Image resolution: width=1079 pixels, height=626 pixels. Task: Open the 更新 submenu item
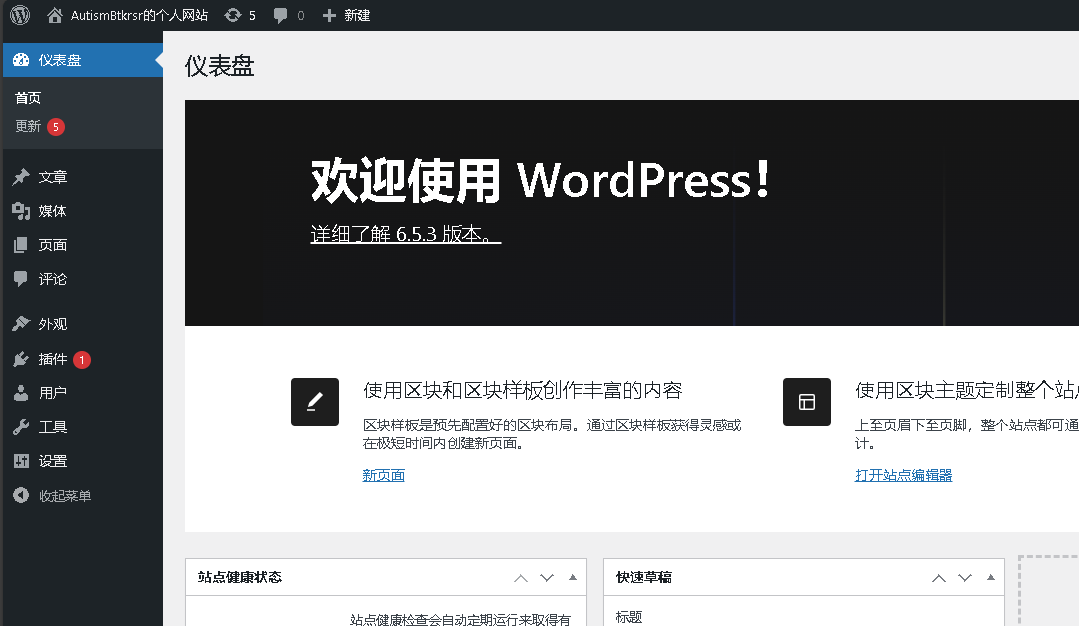(x=28, y=127)
